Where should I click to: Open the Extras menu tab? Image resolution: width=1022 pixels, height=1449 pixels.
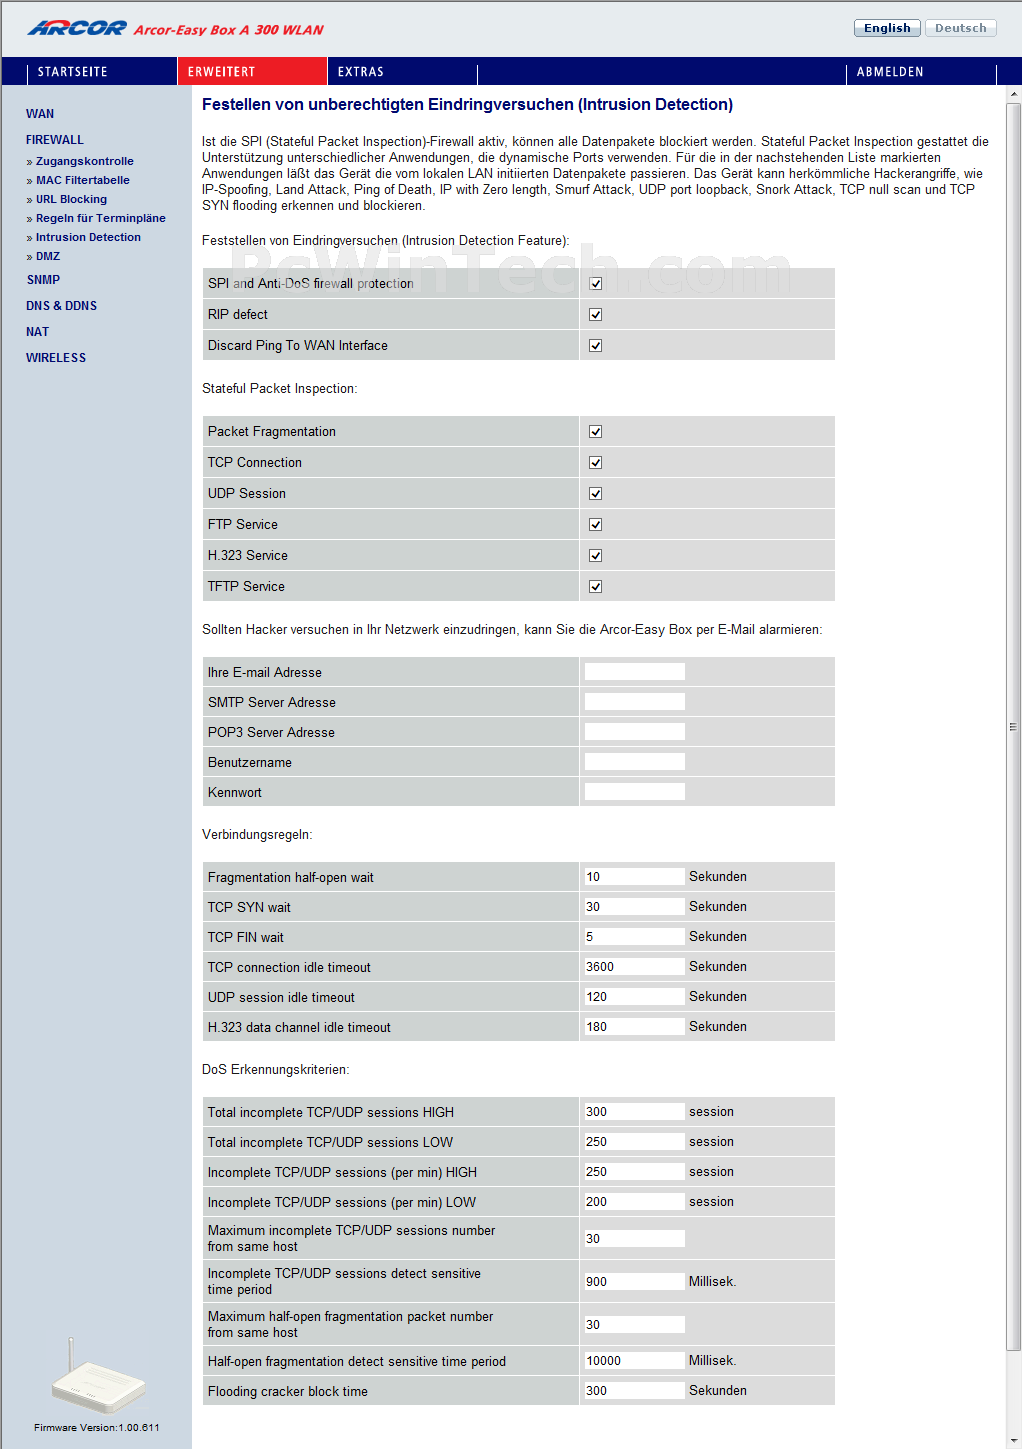360,72
